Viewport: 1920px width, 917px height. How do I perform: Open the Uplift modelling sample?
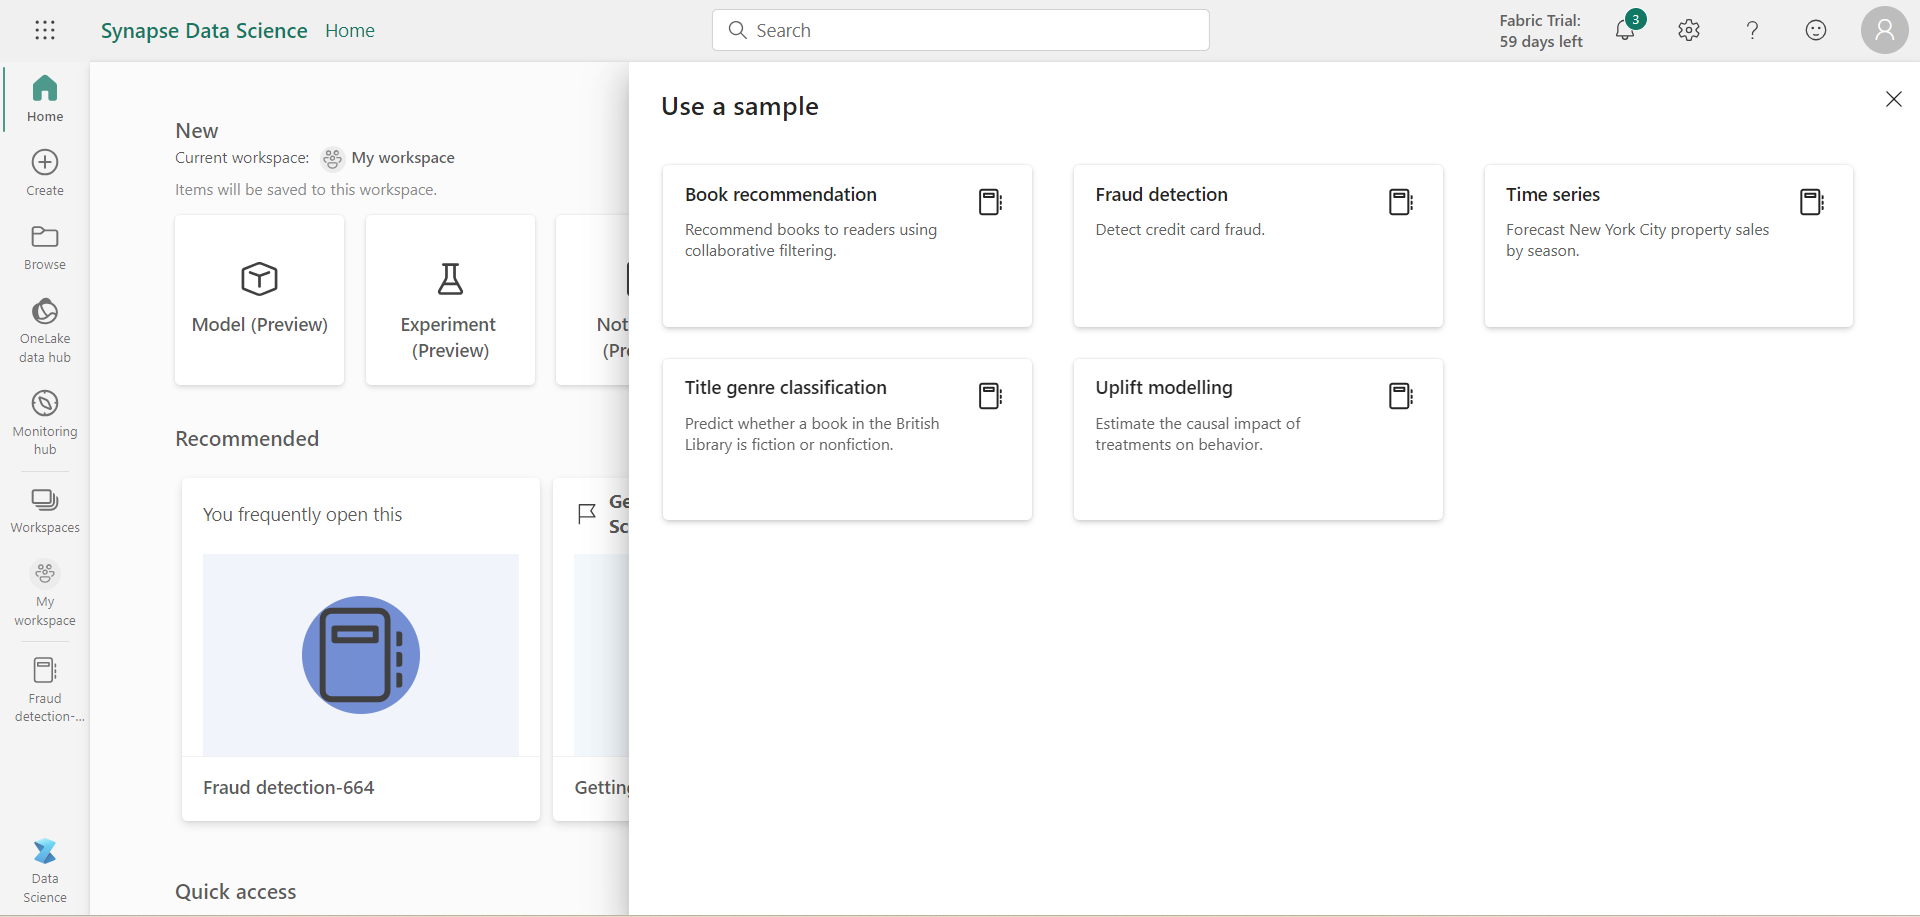pos(1257,440)
